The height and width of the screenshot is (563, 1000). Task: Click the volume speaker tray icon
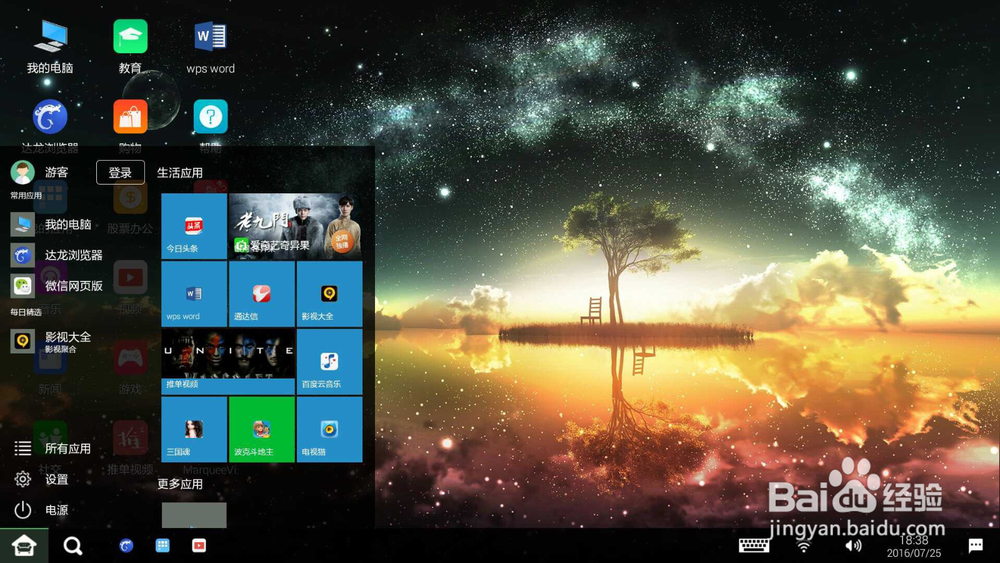coord(853,546)
